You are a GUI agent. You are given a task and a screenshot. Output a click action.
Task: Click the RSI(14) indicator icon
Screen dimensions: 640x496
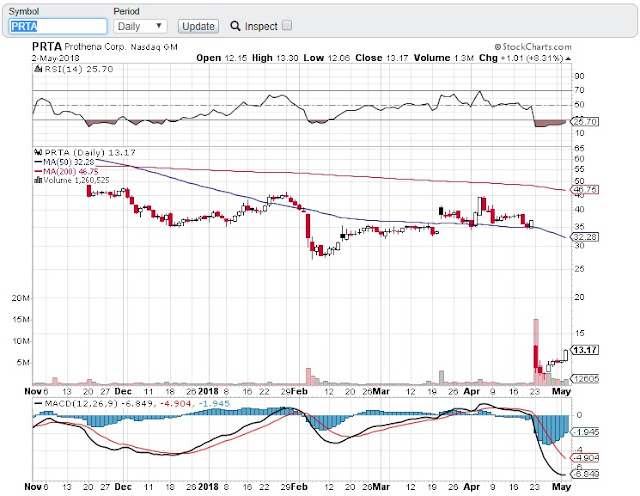click(38, 69)
